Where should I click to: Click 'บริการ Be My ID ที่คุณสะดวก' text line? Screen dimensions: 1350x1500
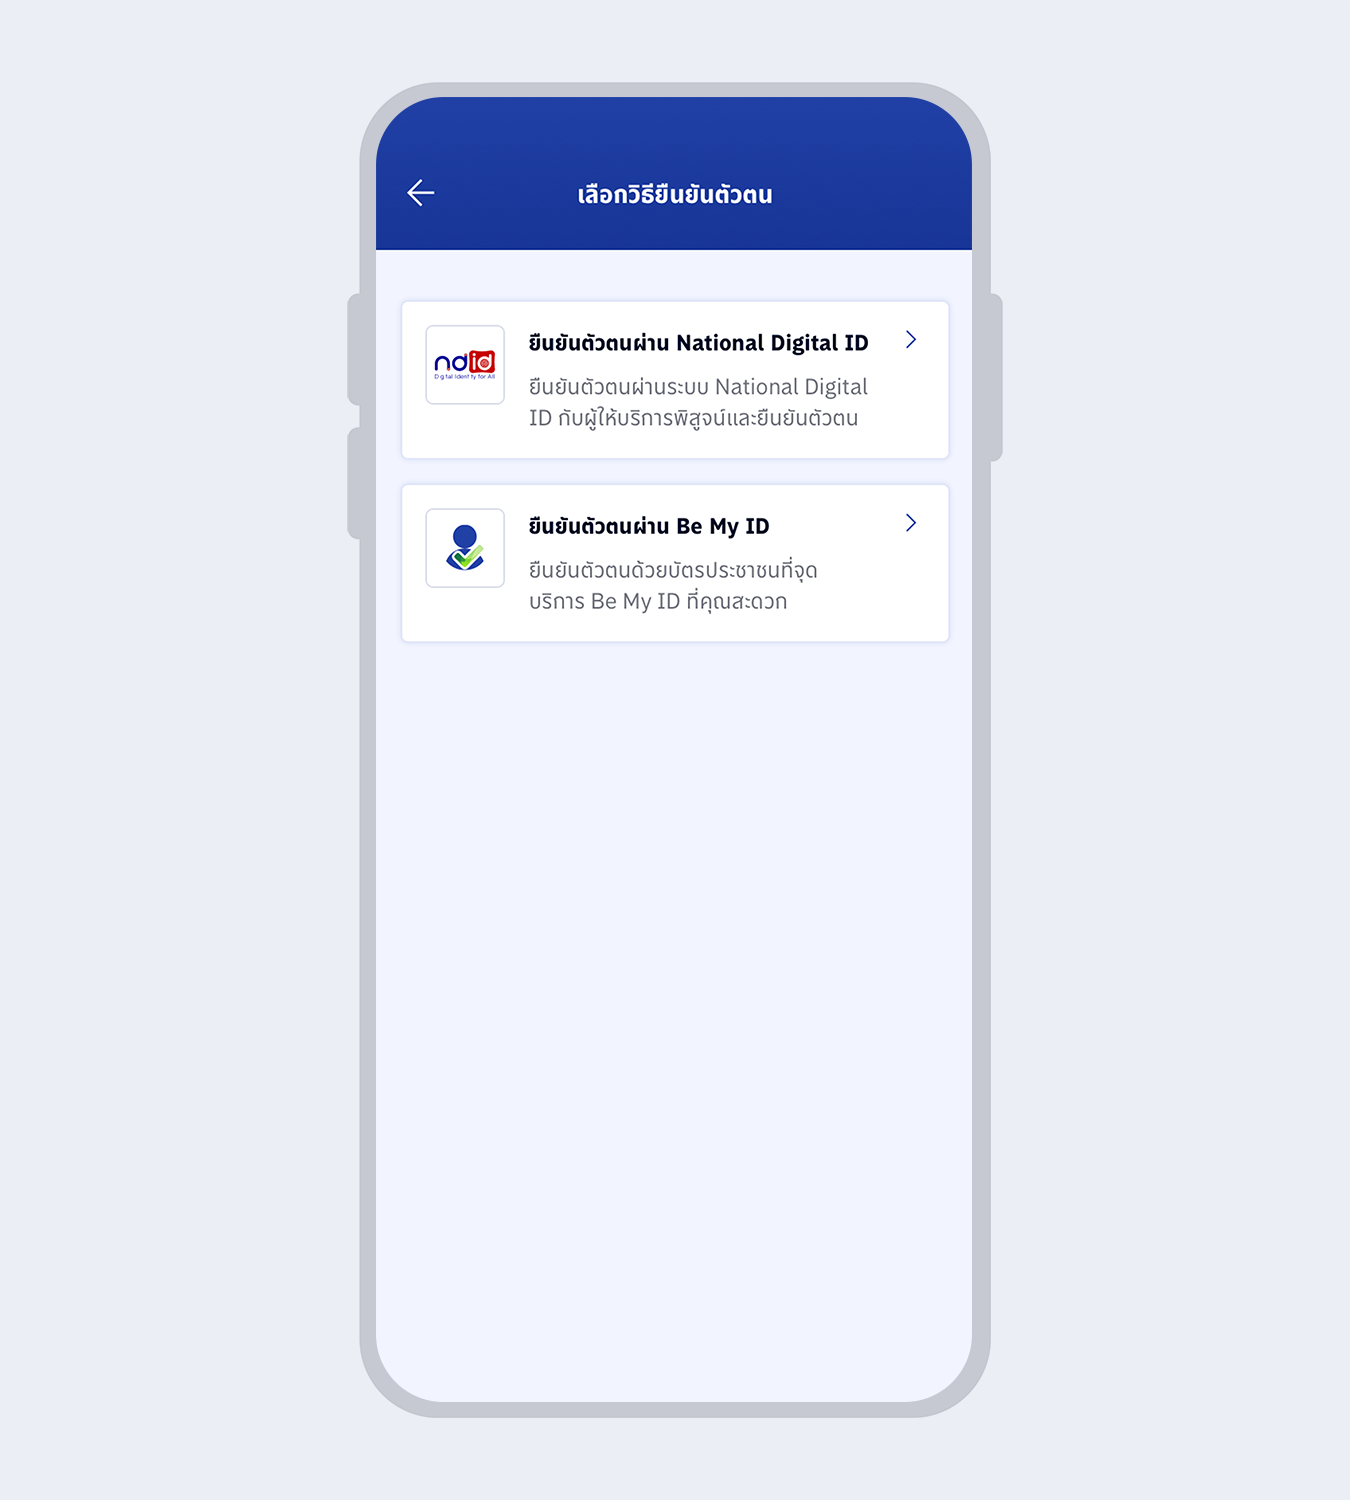pos(658,601)
